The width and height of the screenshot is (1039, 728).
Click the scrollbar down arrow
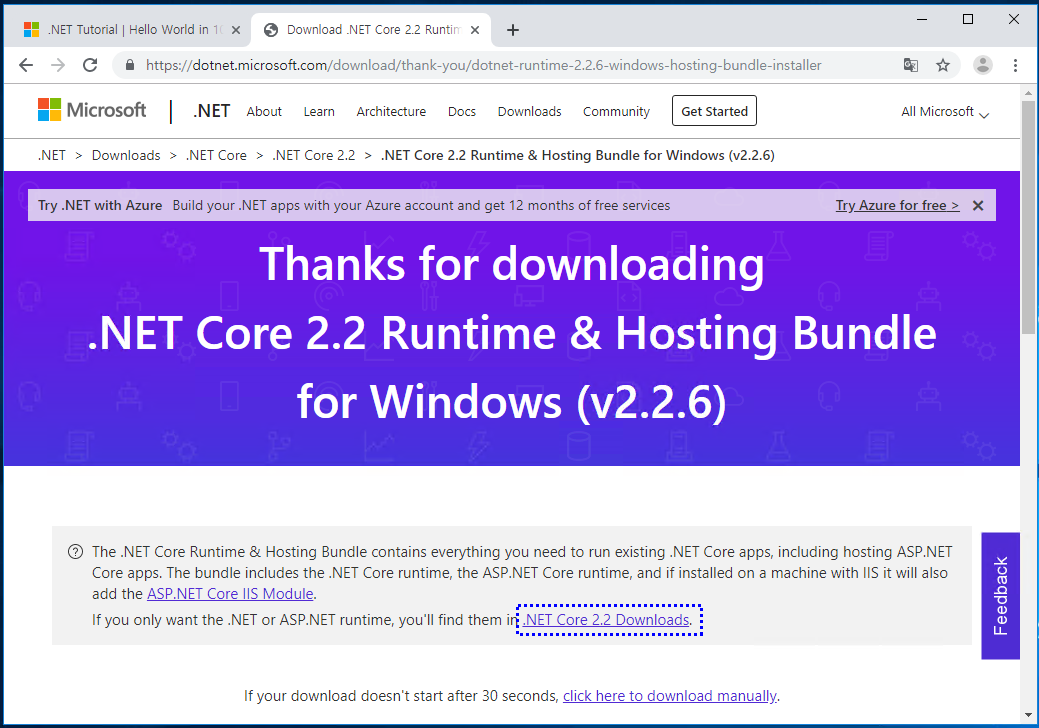[x=1028, y=715]
